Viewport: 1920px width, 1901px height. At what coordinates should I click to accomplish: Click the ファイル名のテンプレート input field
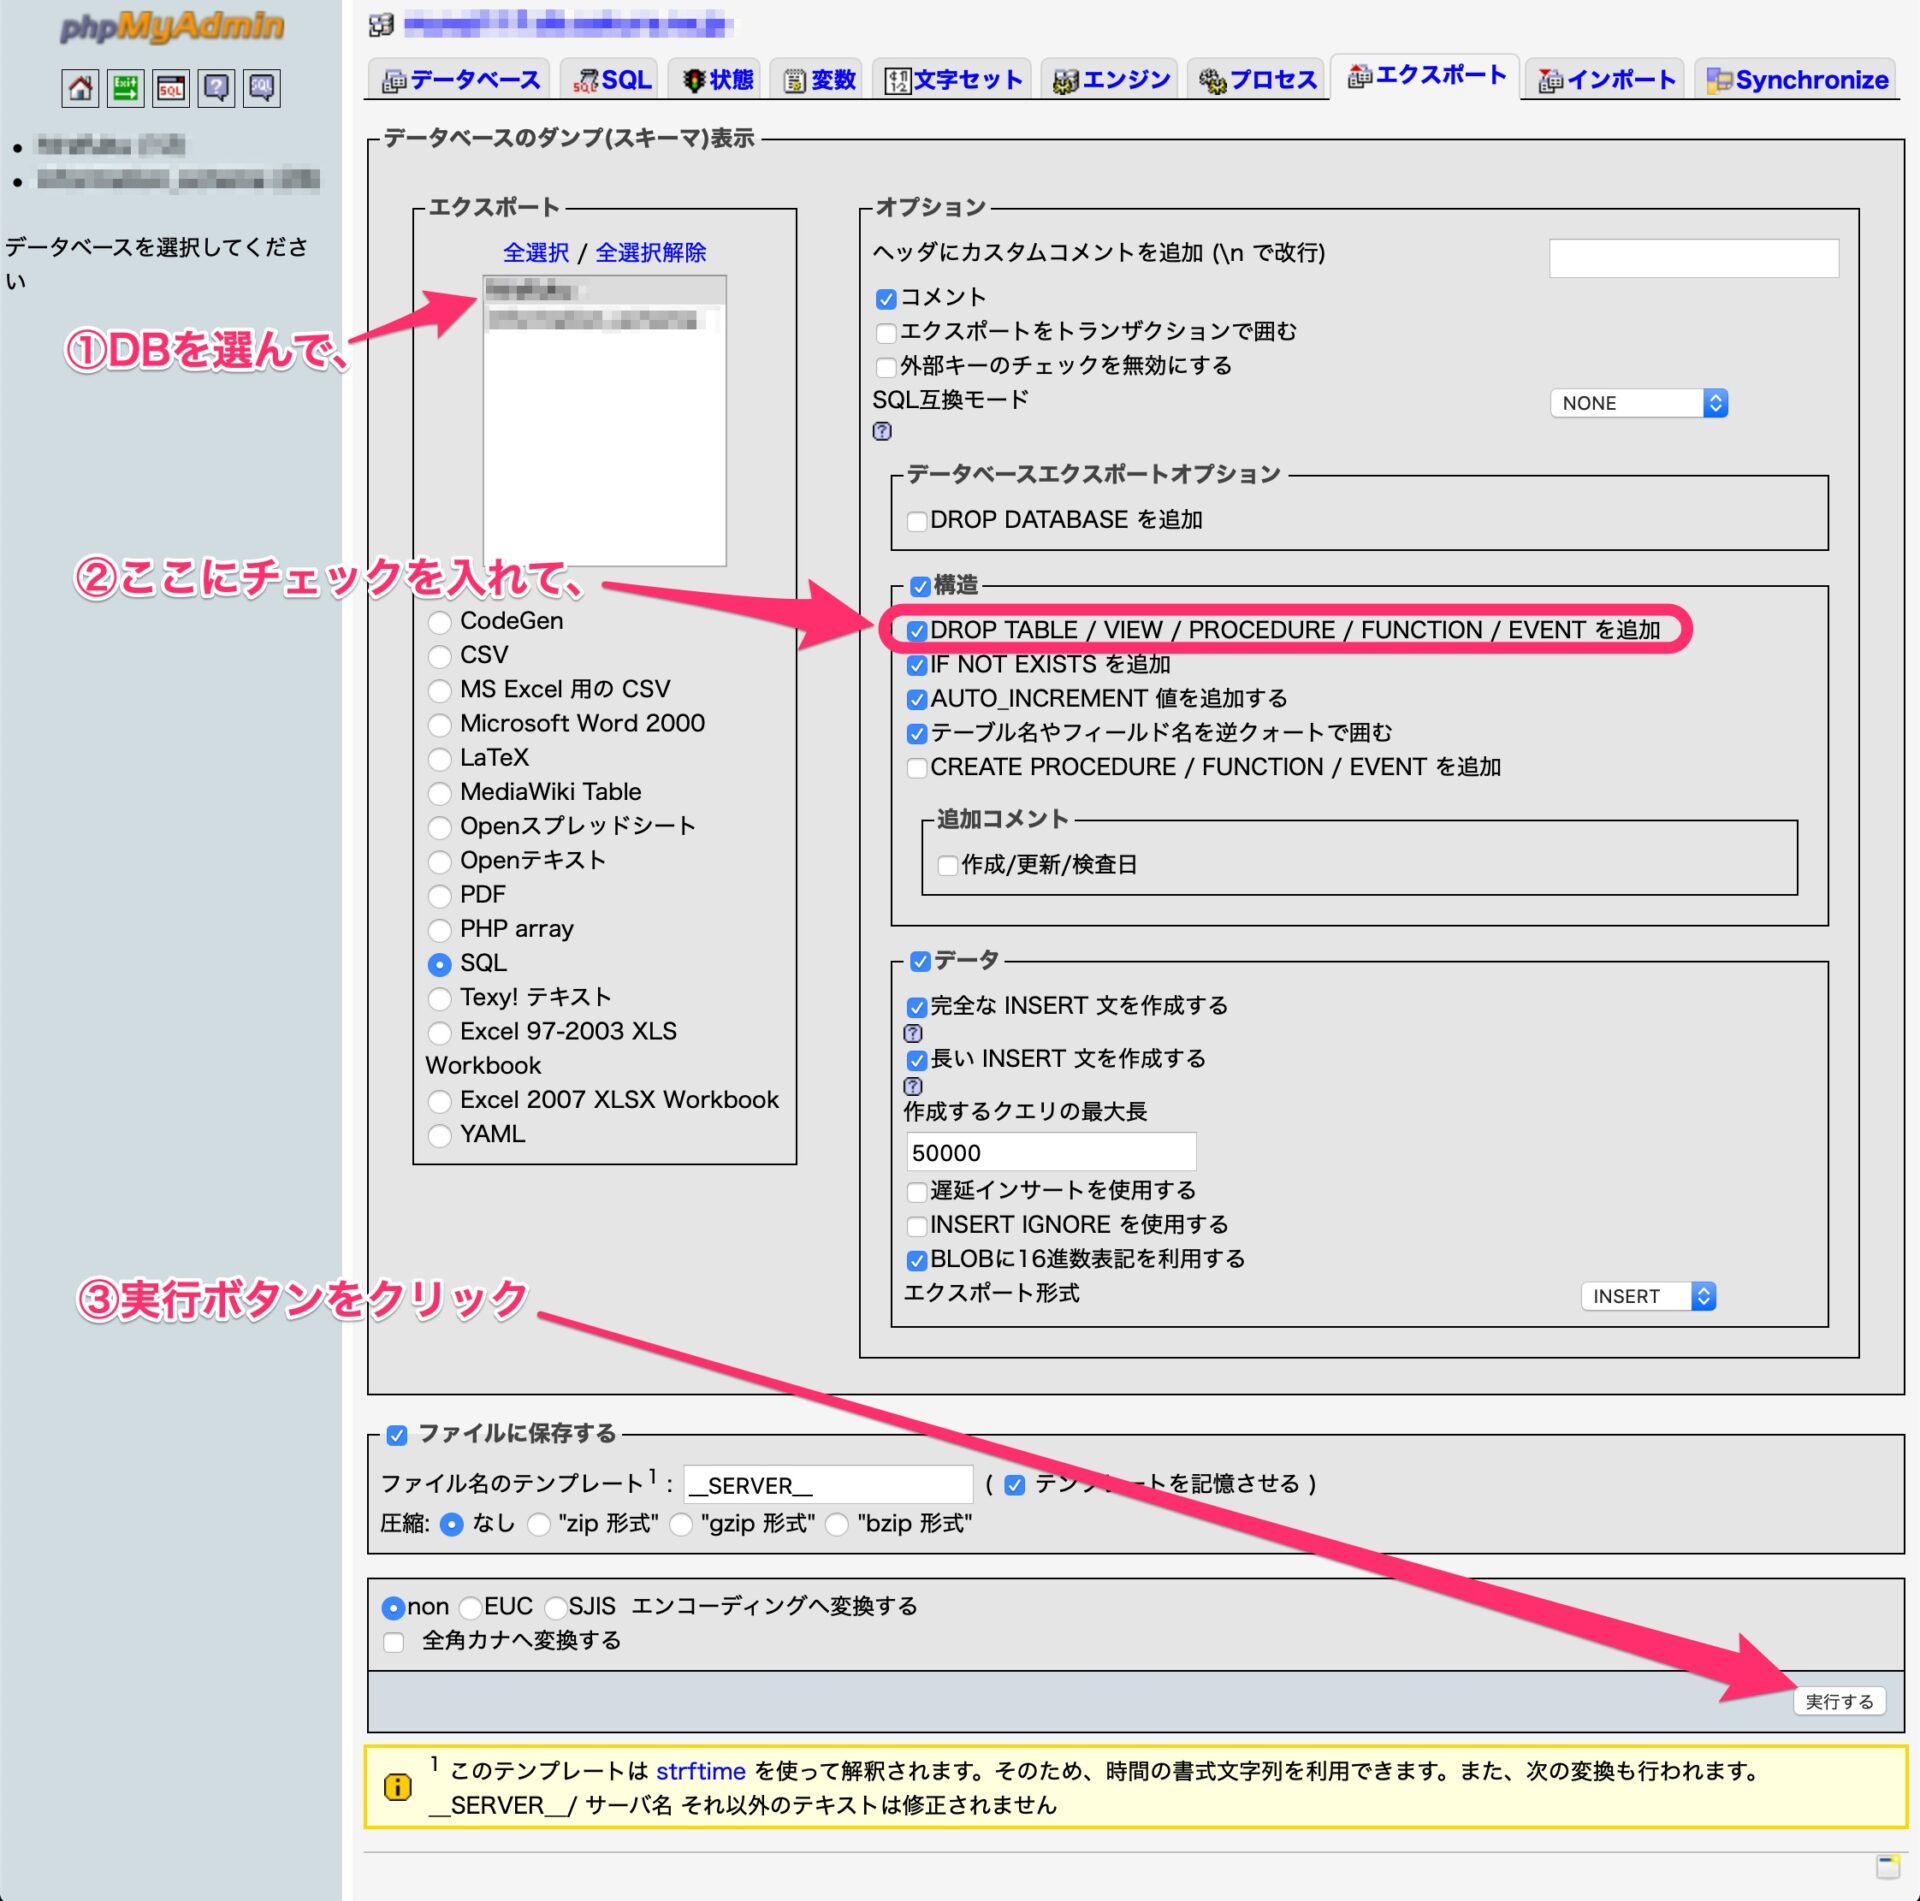click(827, 1485)
